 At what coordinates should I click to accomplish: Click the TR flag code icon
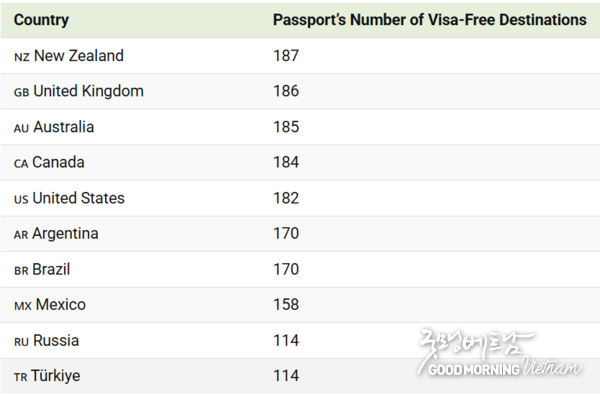21,377
